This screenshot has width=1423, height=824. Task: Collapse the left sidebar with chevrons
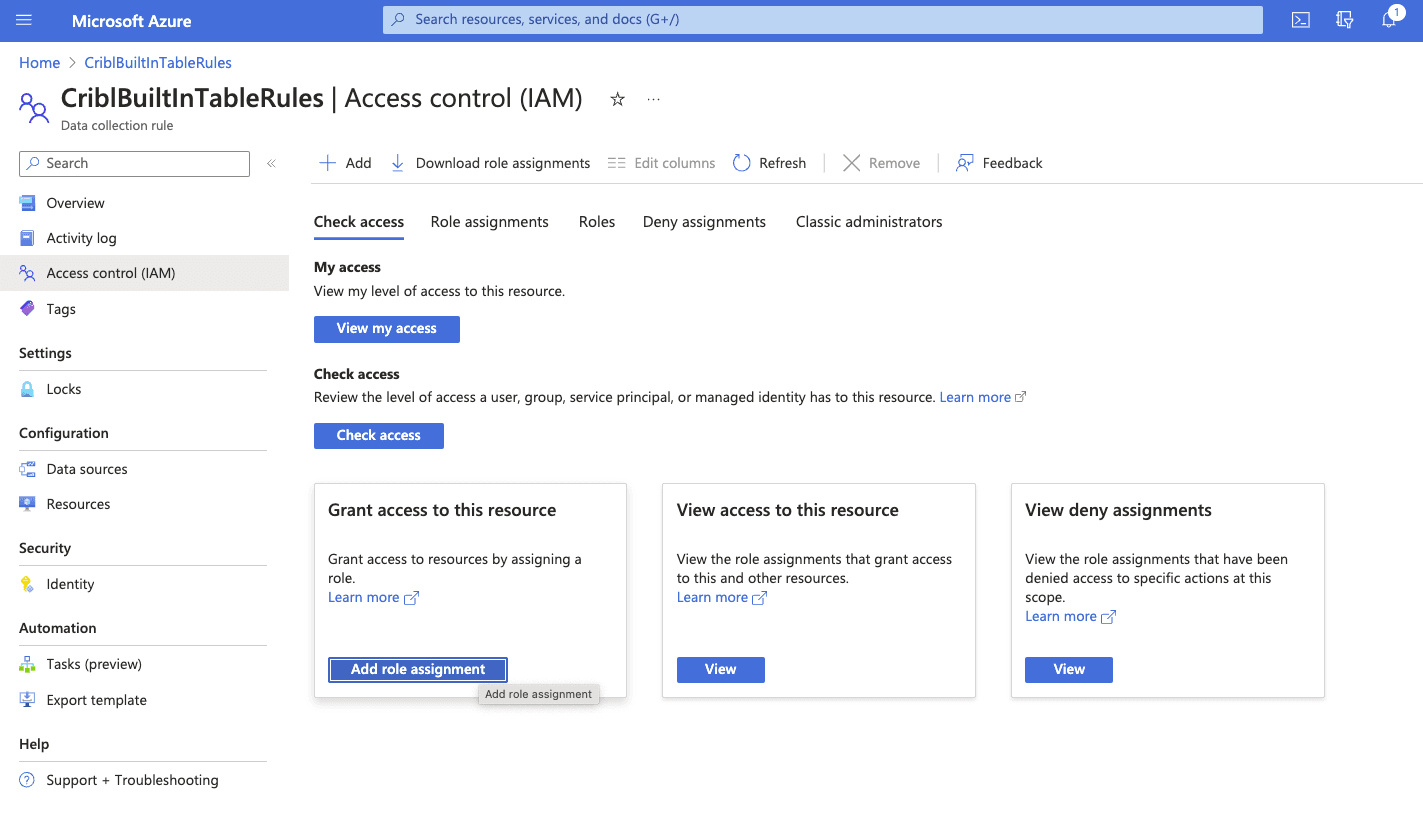click(271, 163)
